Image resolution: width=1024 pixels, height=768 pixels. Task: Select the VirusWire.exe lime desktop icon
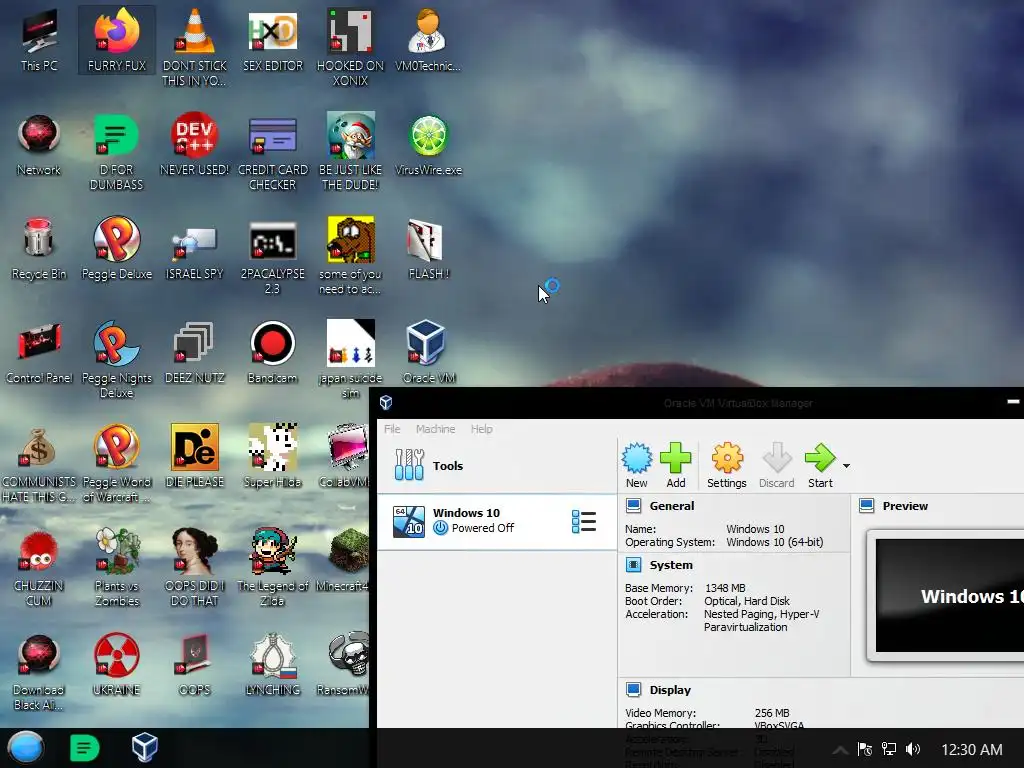[x=428, y=145]
